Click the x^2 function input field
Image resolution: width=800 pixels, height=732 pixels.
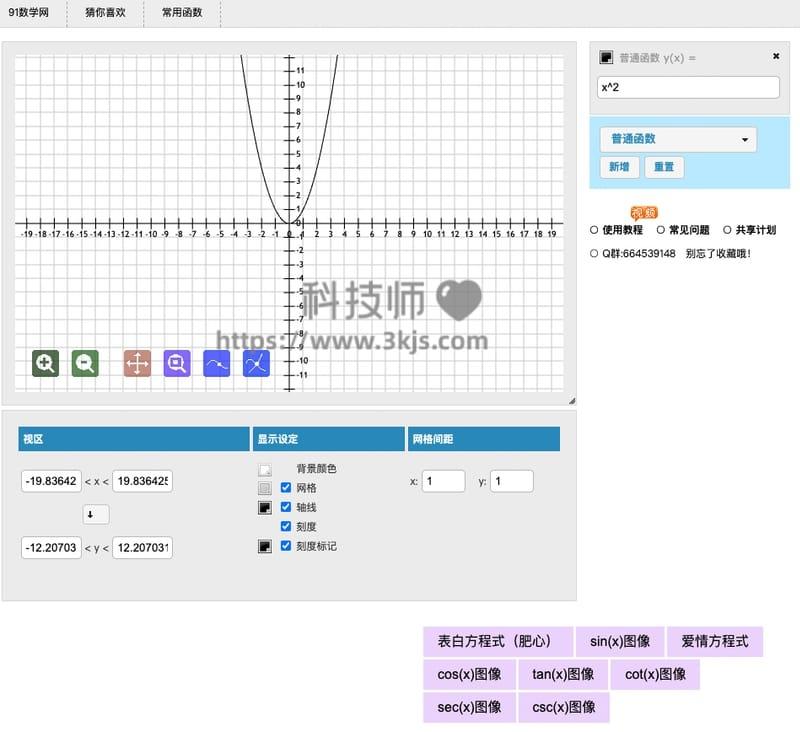click(x=688, y=87)
